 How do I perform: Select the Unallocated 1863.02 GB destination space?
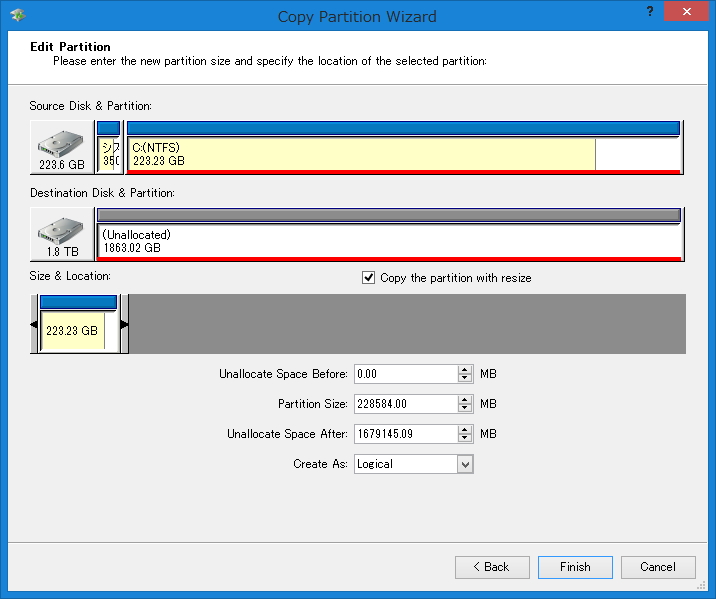[390, 234]
